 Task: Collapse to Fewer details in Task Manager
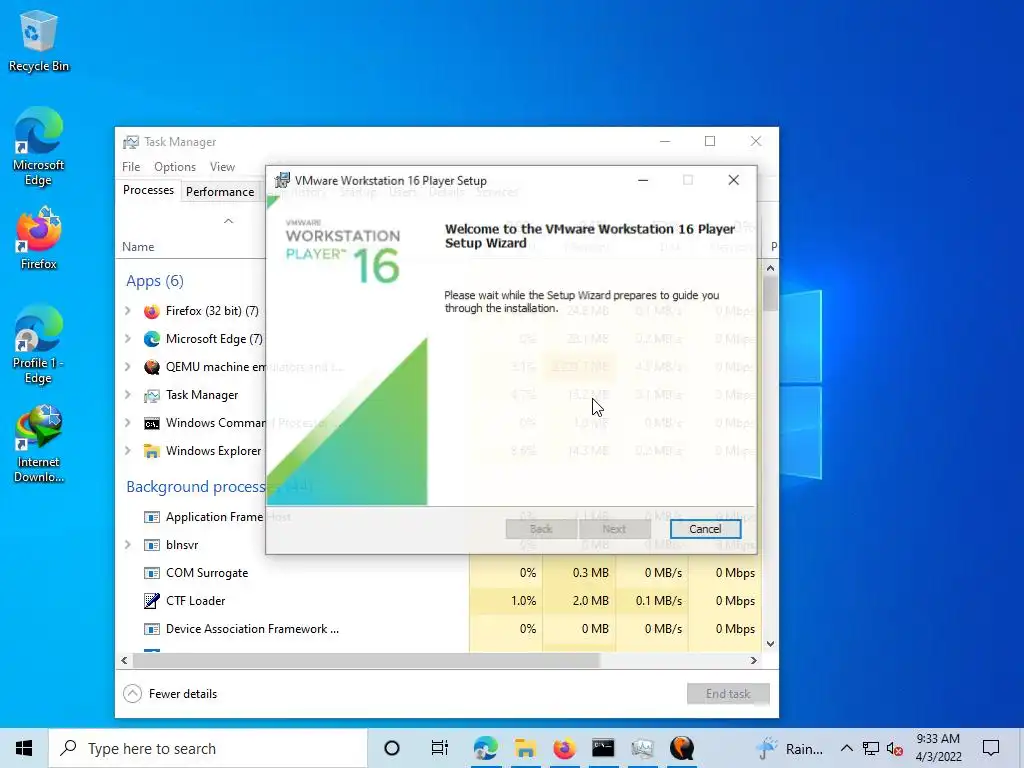(x=170, y=694)
